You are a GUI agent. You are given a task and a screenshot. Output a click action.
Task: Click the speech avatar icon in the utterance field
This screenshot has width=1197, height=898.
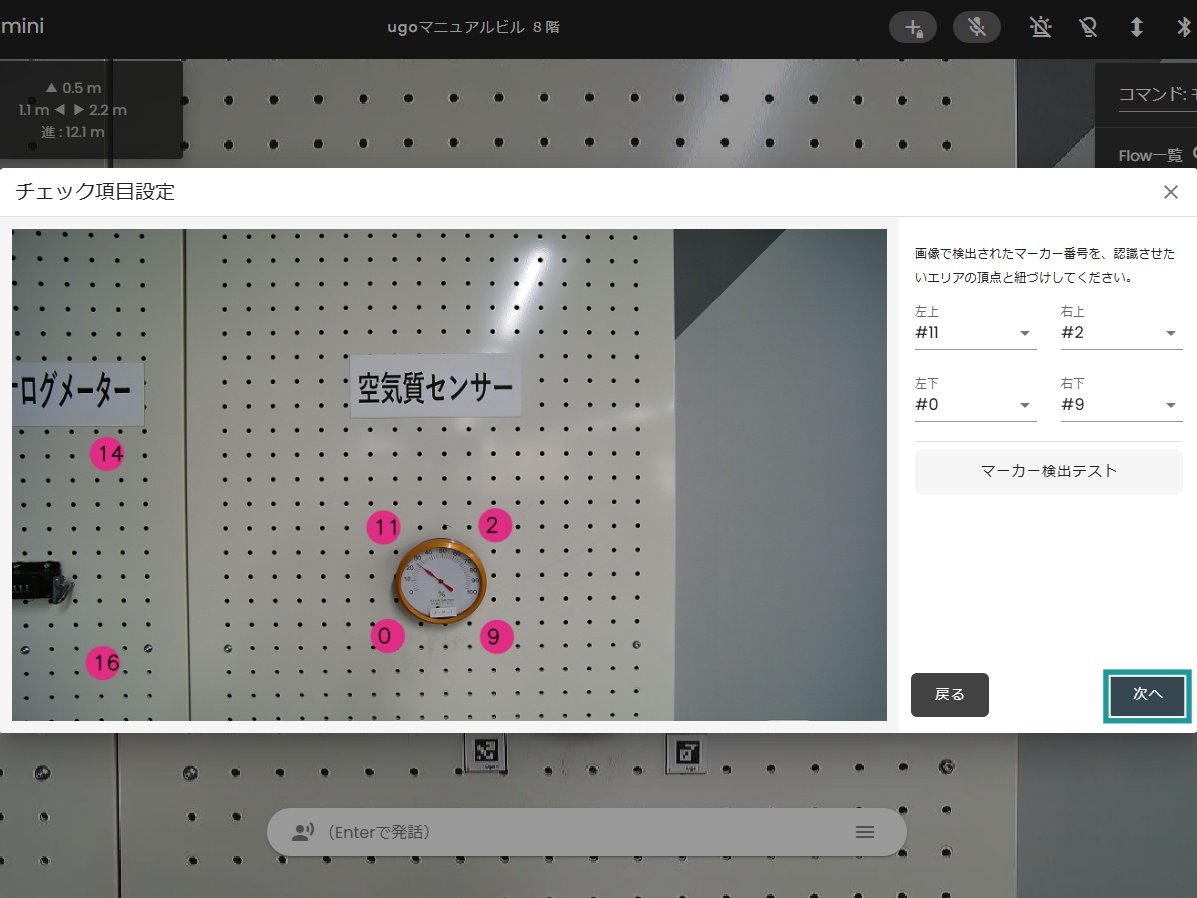(x=303, y=831)
